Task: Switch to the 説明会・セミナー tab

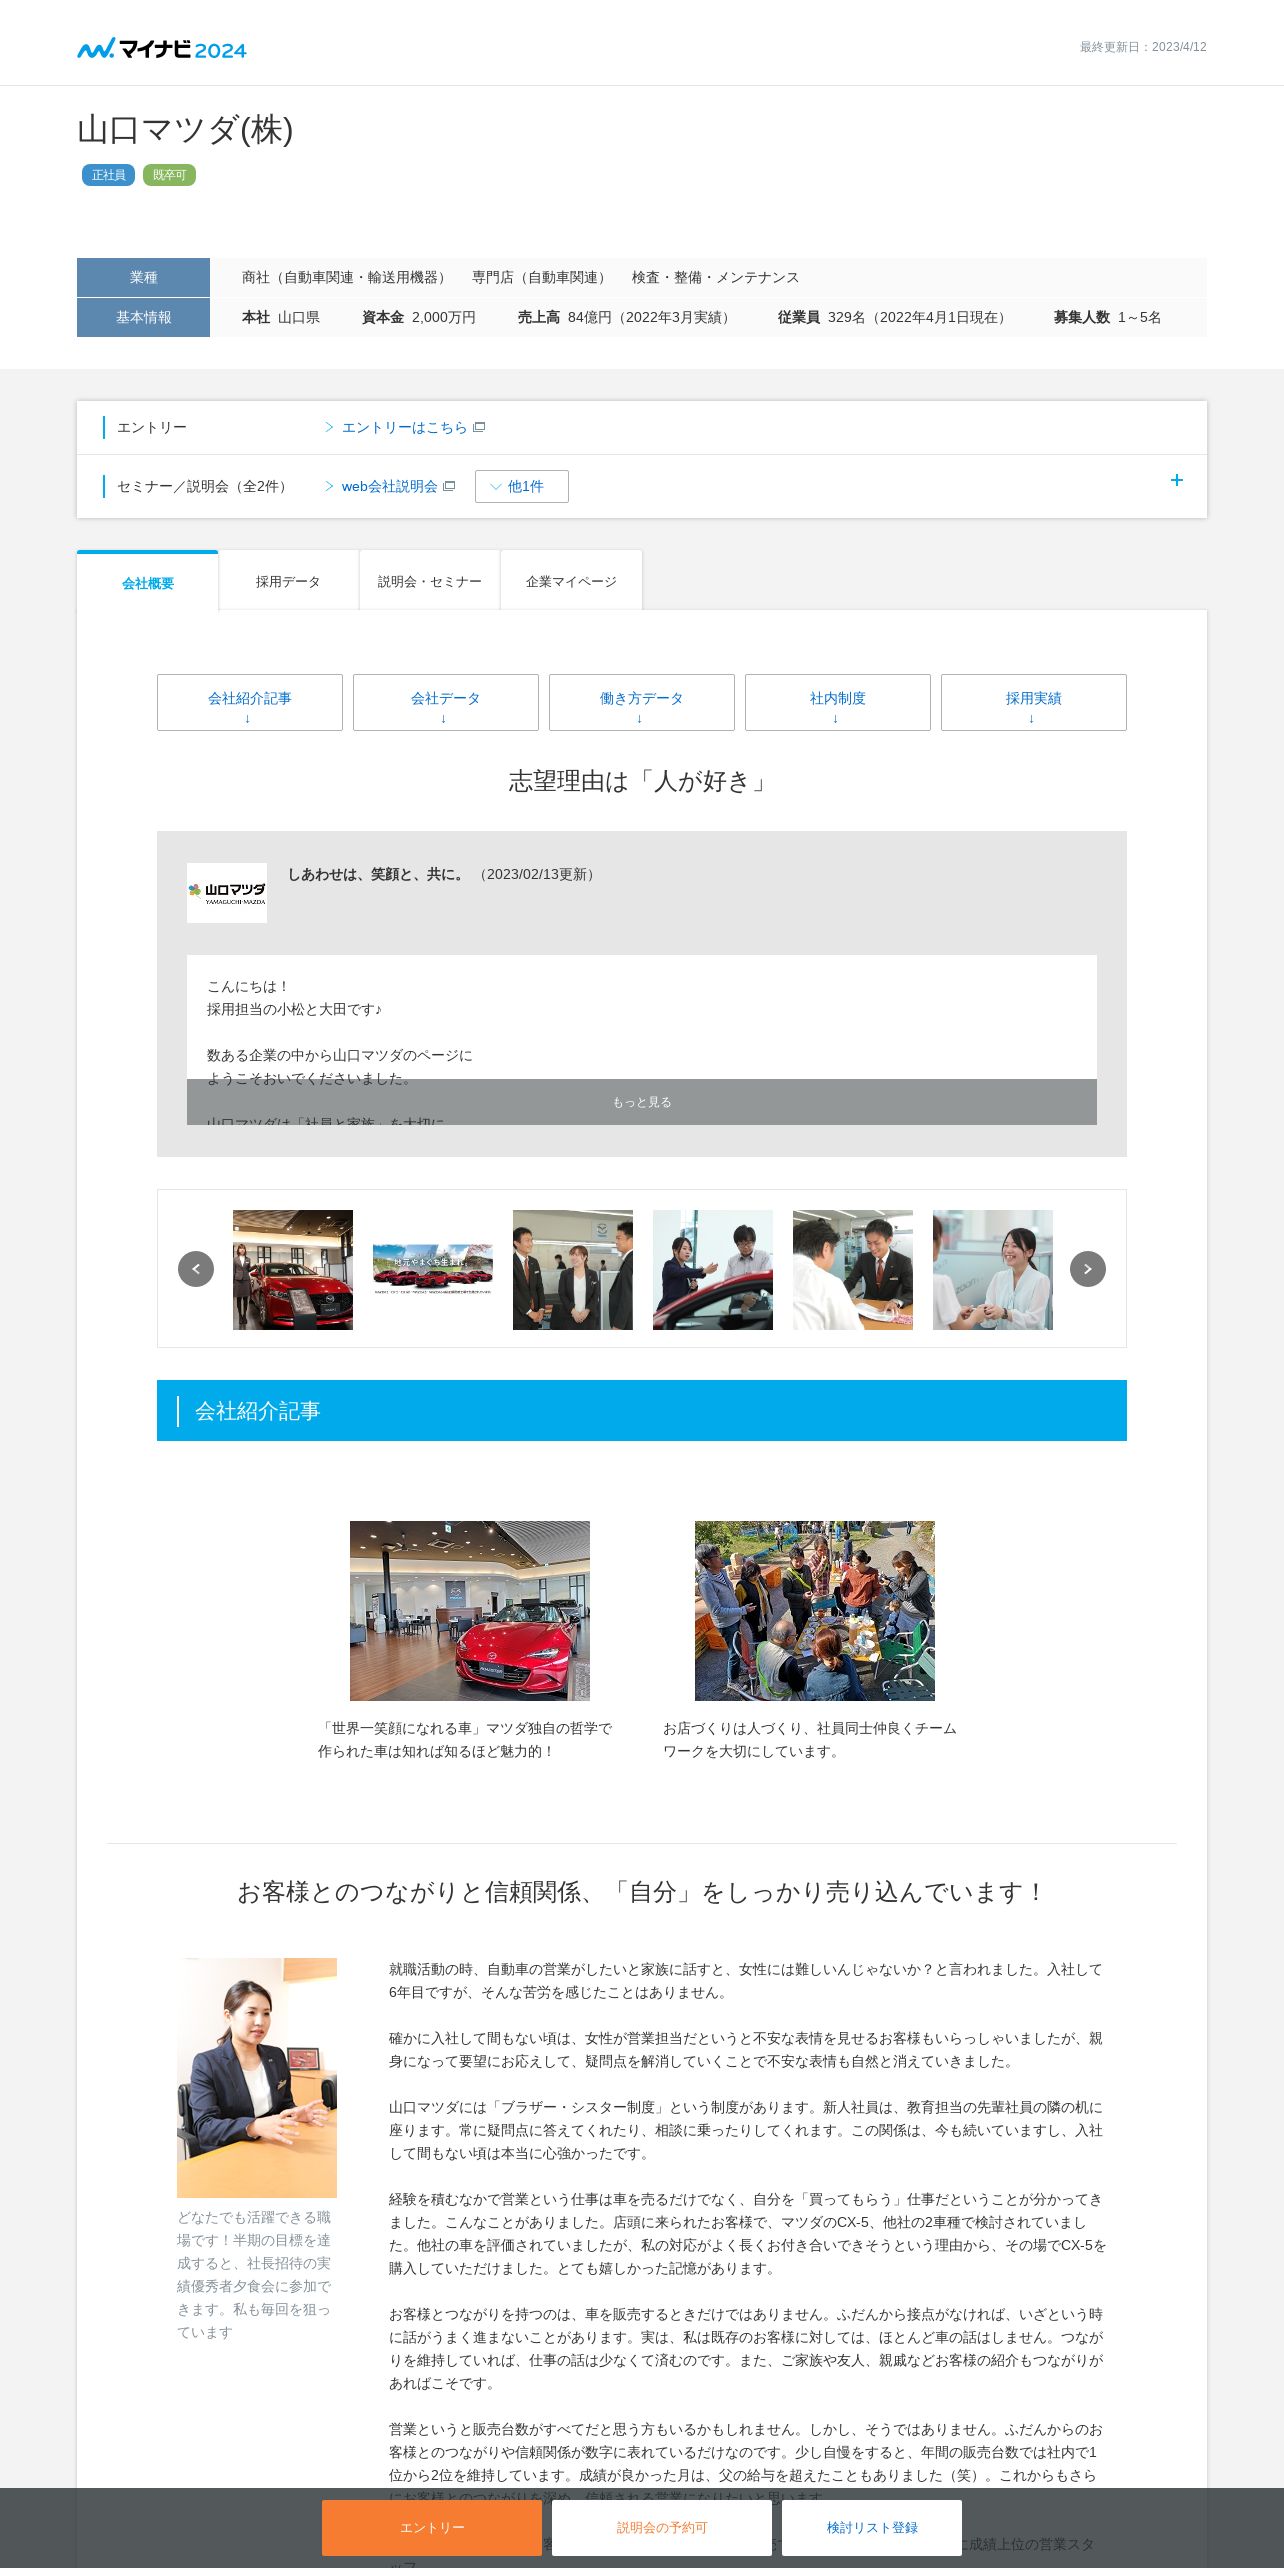Action: tap(429, 580)
